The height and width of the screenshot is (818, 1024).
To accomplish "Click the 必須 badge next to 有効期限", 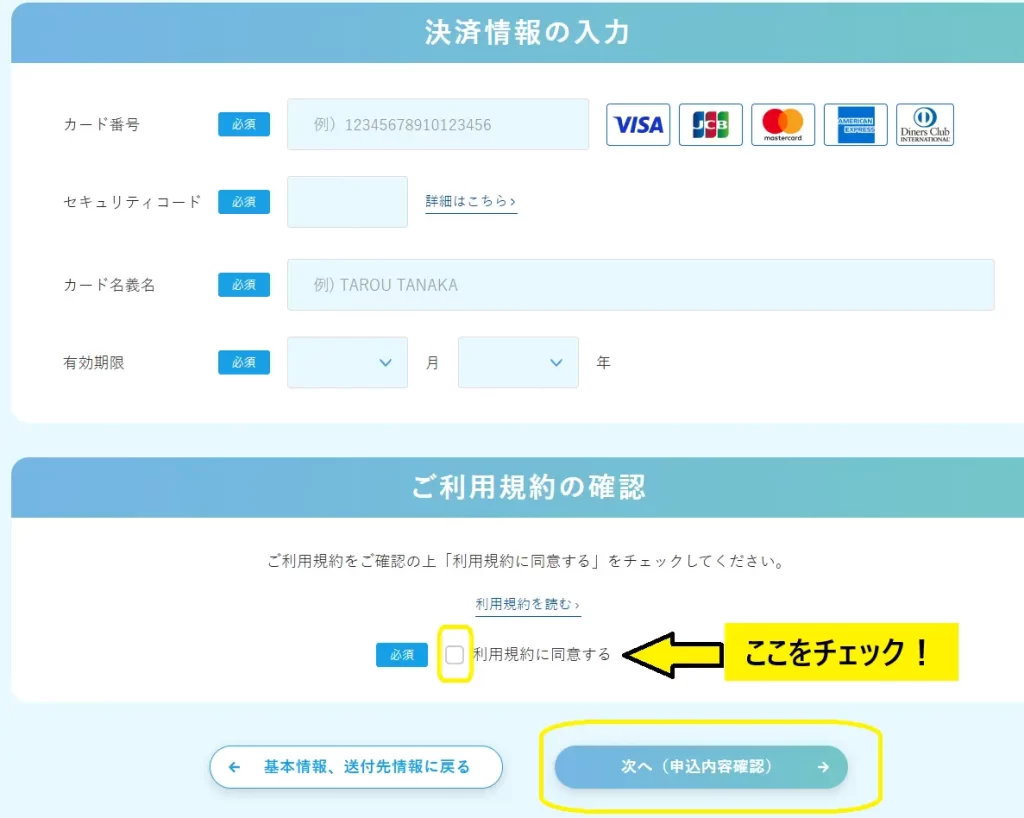I will 243,362.
